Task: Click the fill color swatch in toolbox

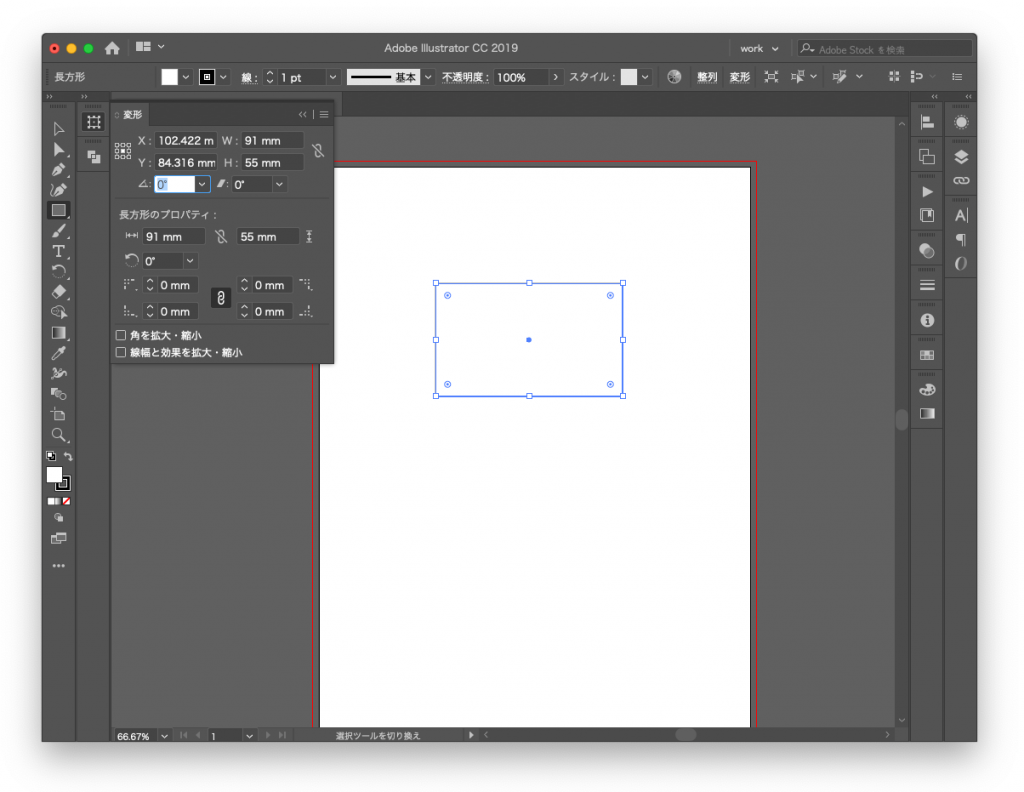Action: point(54,475)
